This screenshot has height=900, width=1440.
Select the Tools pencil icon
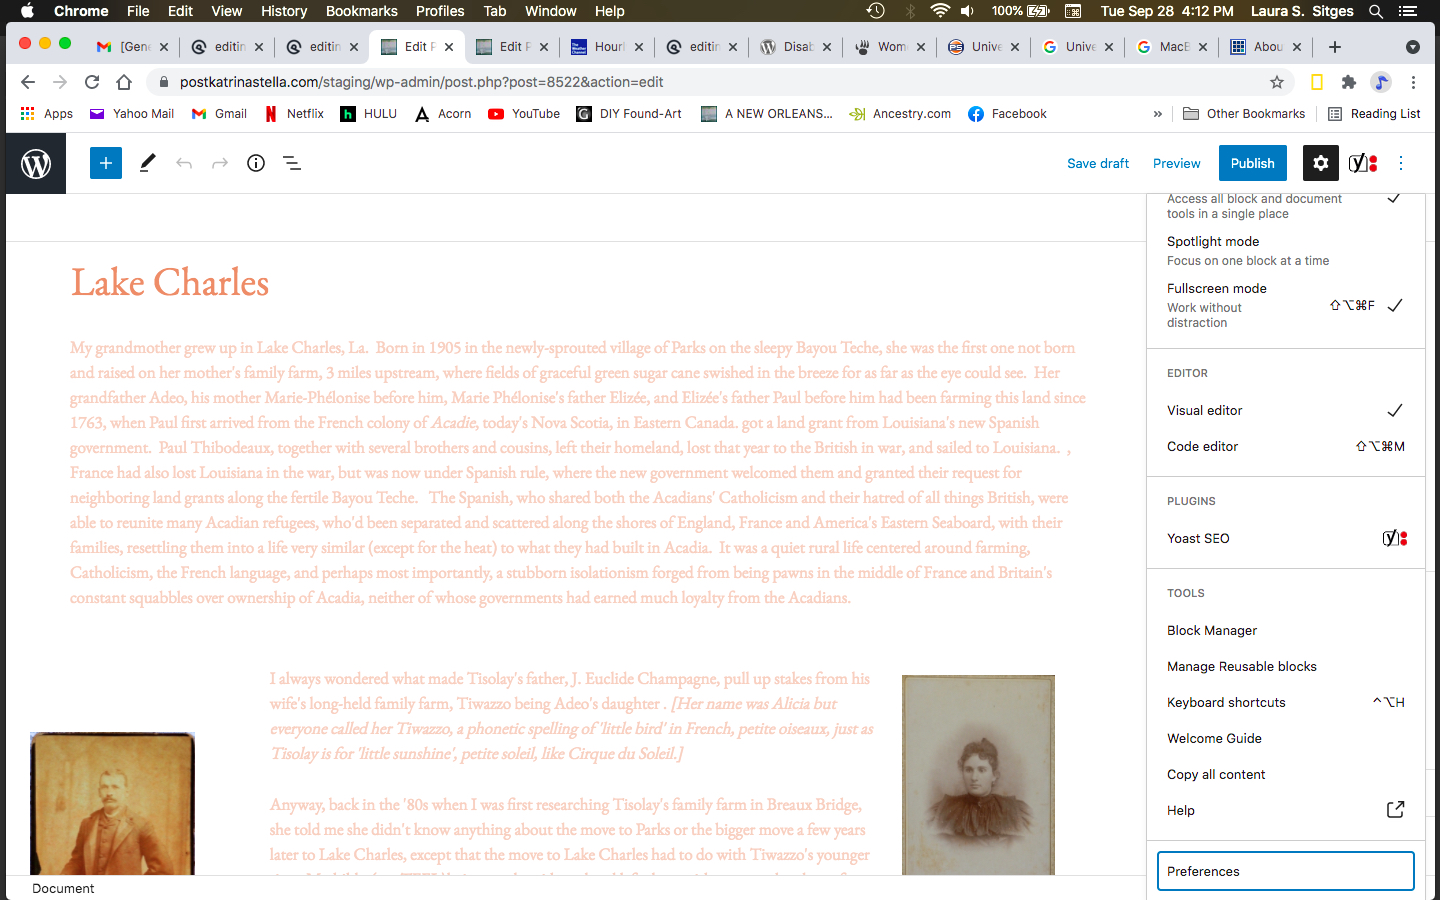(147, 163)
